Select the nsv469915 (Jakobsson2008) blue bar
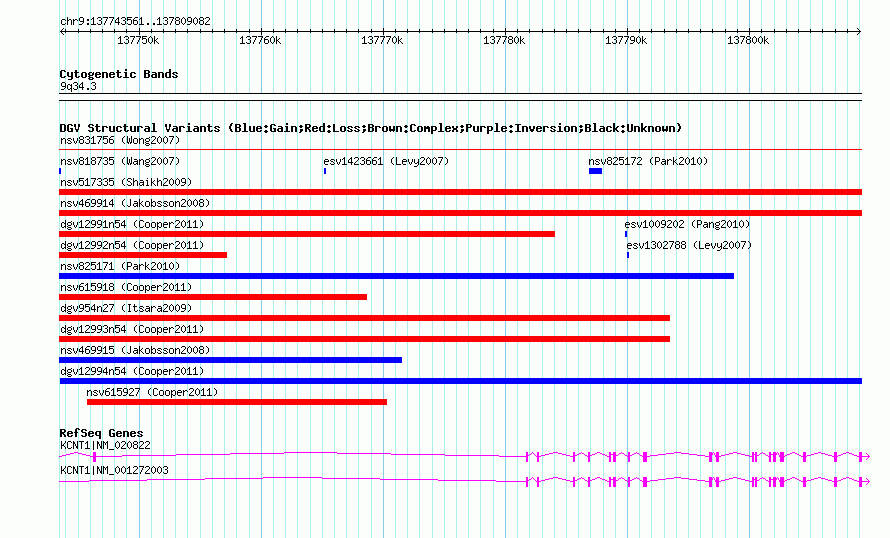This screenshot has width=890, height=538. point(230,360)
